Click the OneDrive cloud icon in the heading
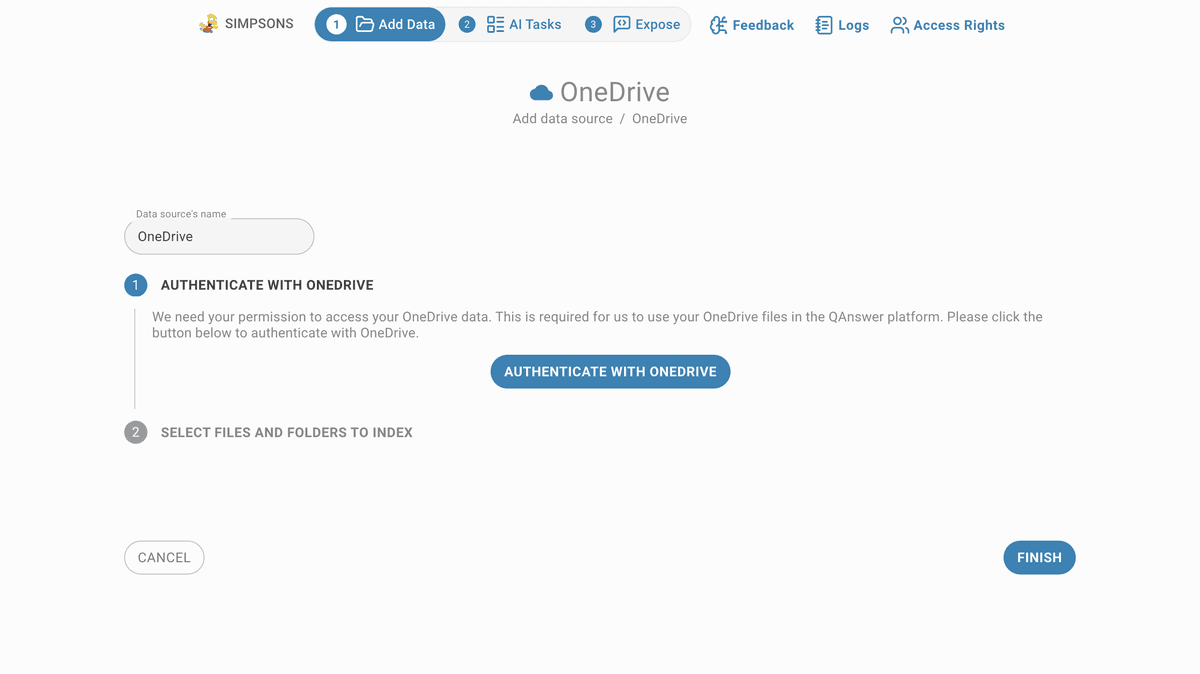This screenshot has height=674, width=1200. pyautogui.click(x=541, y=93)
